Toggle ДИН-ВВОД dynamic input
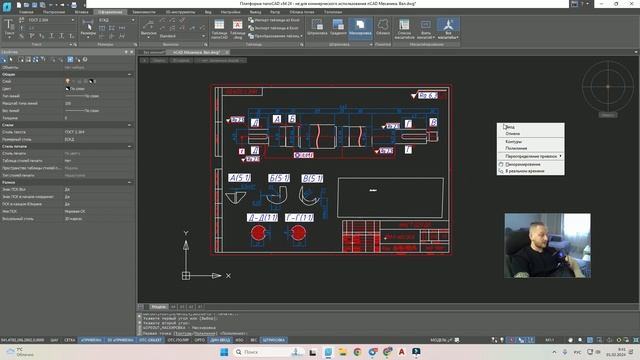The height and width of the screenshot is (360, 640). 220,340
